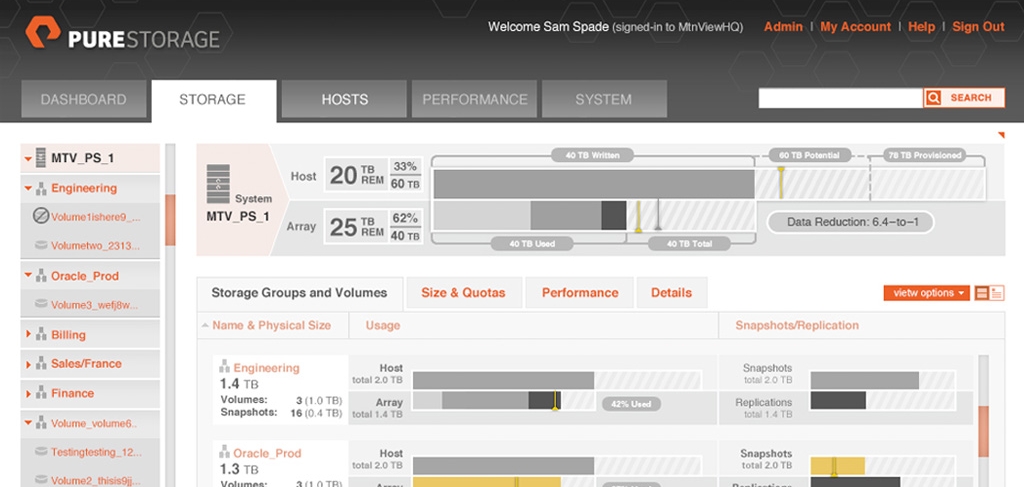This screenshot has height=487, width=1024.
Task: Click the sidebar tree scrollbar thumb
Action: click(170, 220)
